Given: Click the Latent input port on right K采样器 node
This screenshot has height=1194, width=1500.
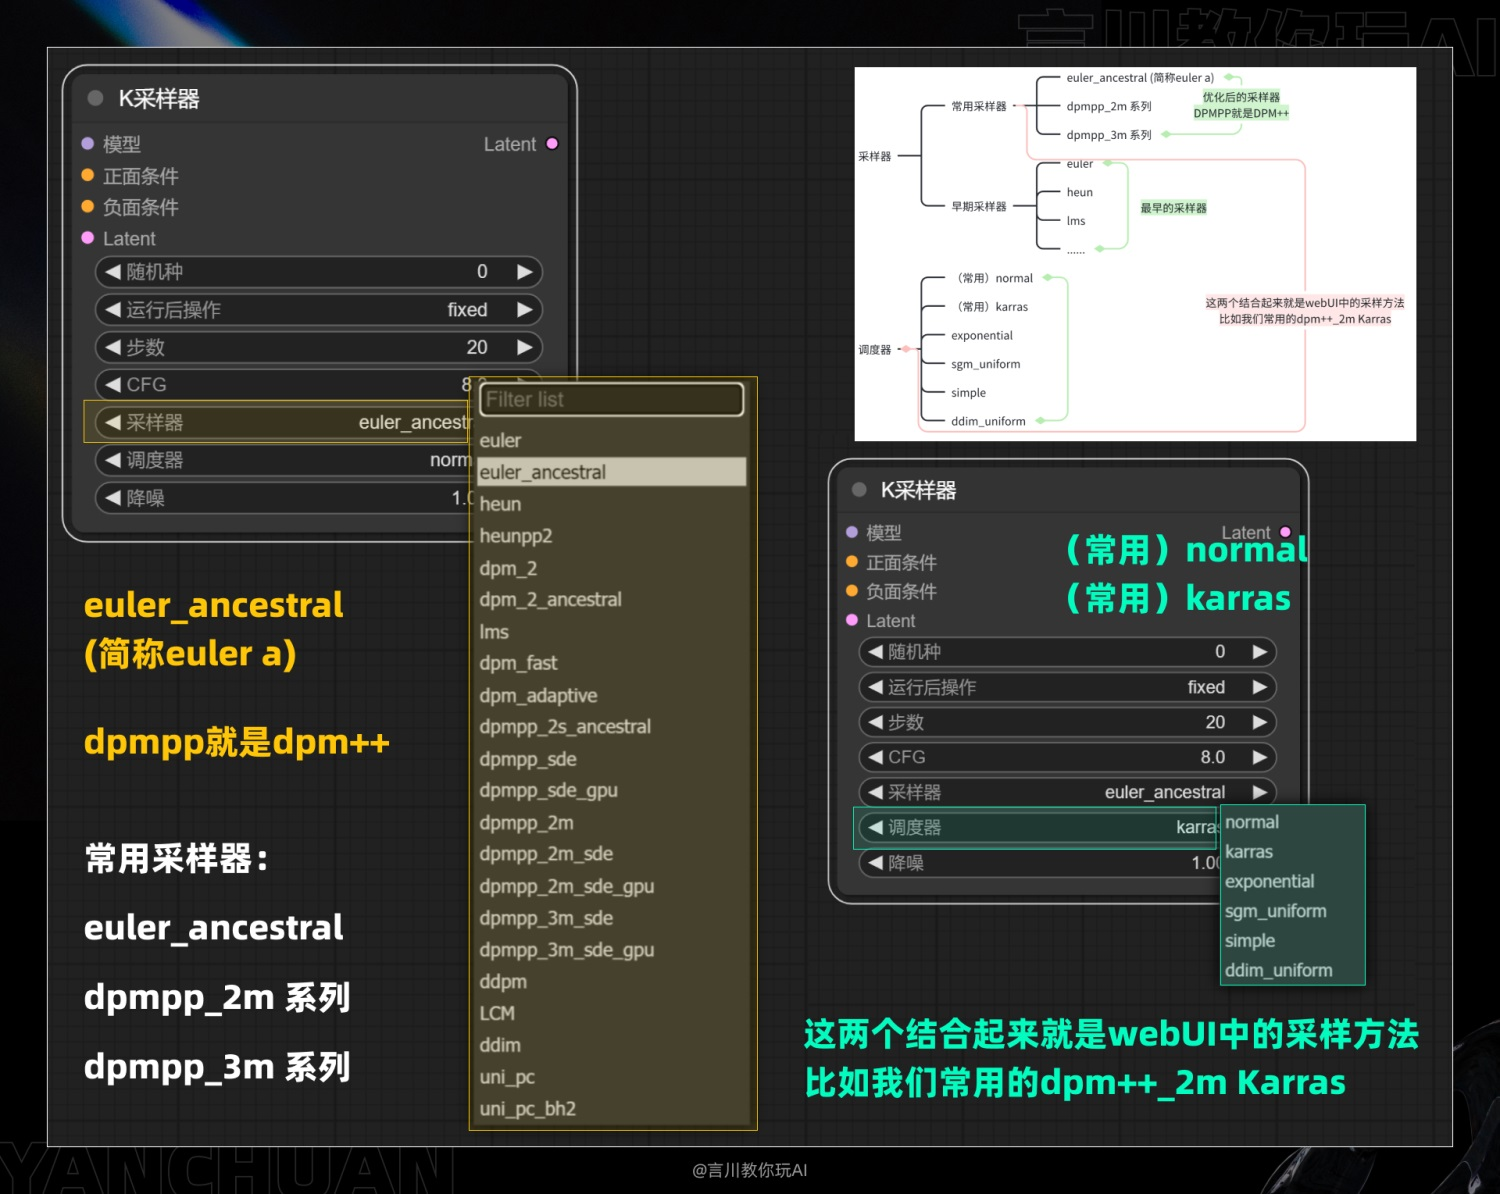Looking at the screenshot, I should coord(852,620).
